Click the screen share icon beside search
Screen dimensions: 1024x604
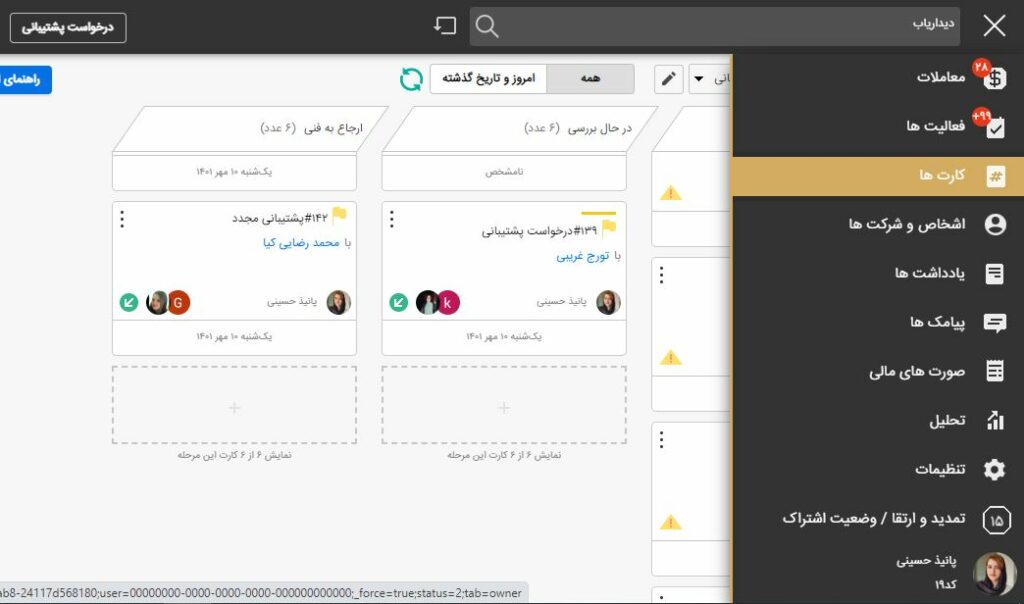pyautogui.click(x=445, y=25)
